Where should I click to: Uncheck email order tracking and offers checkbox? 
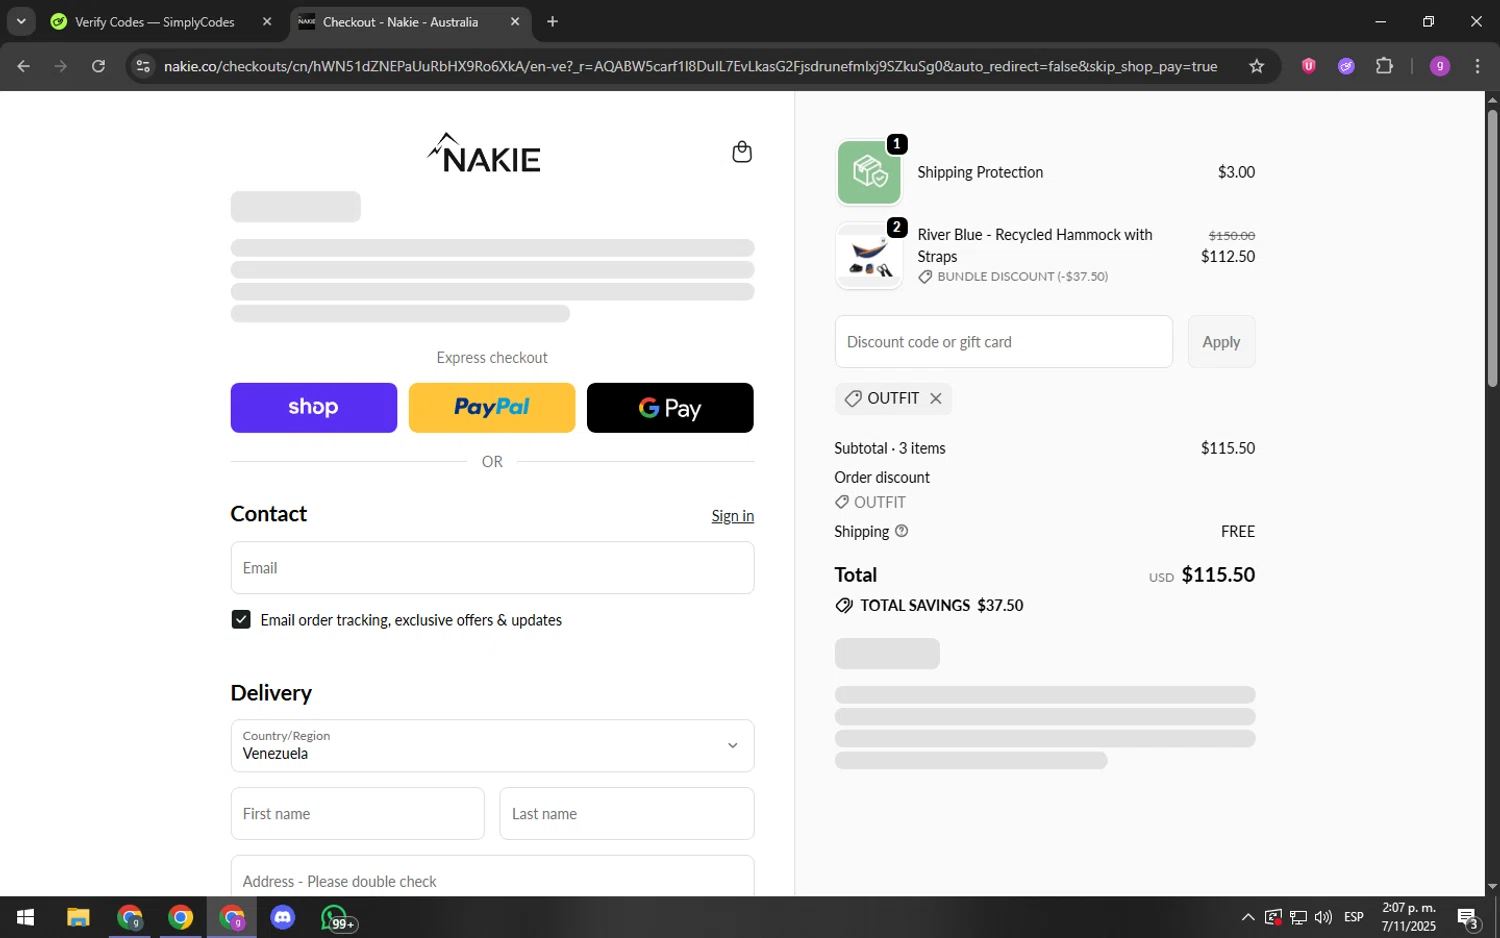pos(241,620)
